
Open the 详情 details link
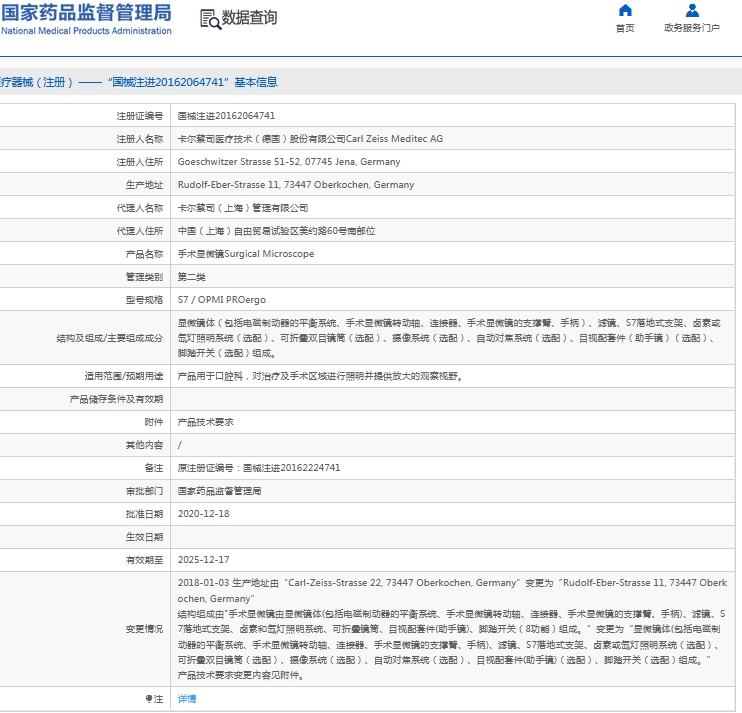[187, 699]
